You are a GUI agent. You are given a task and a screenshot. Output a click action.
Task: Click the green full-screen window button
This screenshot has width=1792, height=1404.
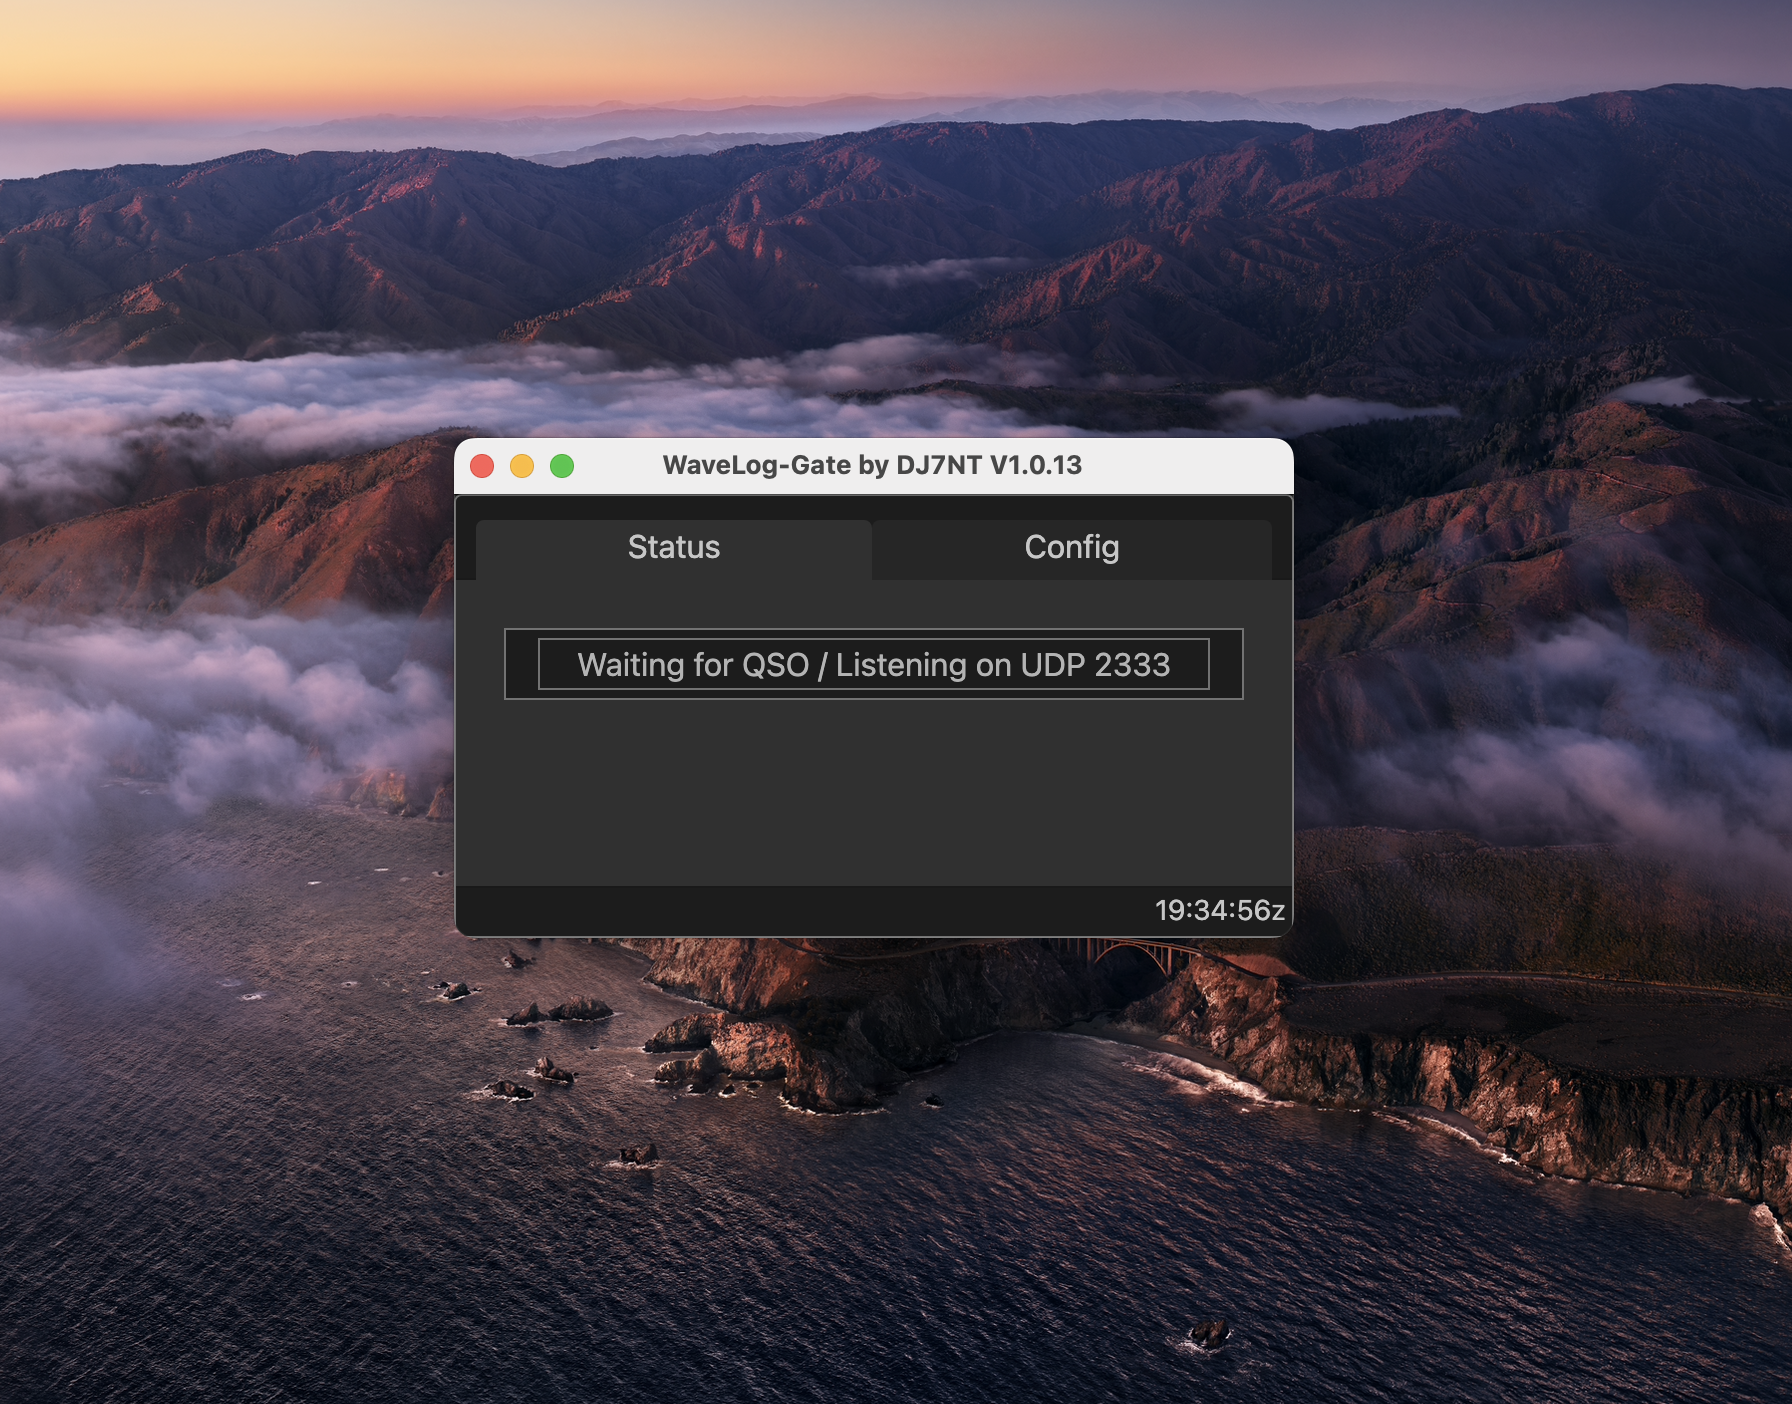[562, 466]
